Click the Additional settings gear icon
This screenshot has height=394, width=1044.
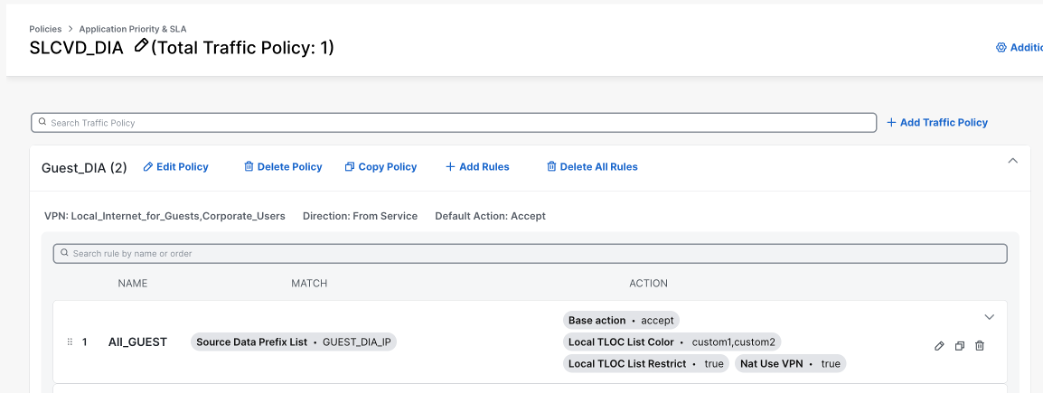(x=1001, y=47)
